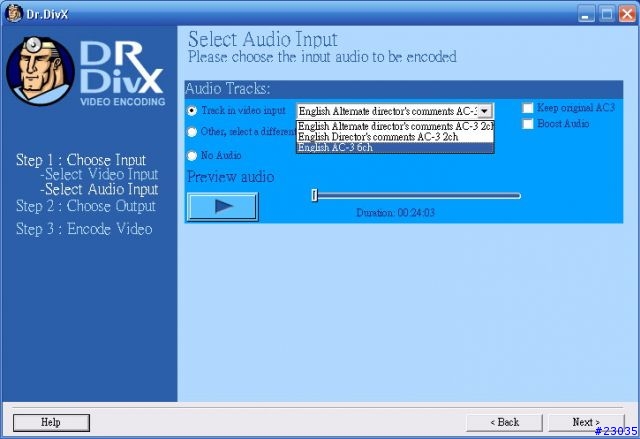Open the Help button
Screen dimensions: 640x439
click(x=51, y=422)
